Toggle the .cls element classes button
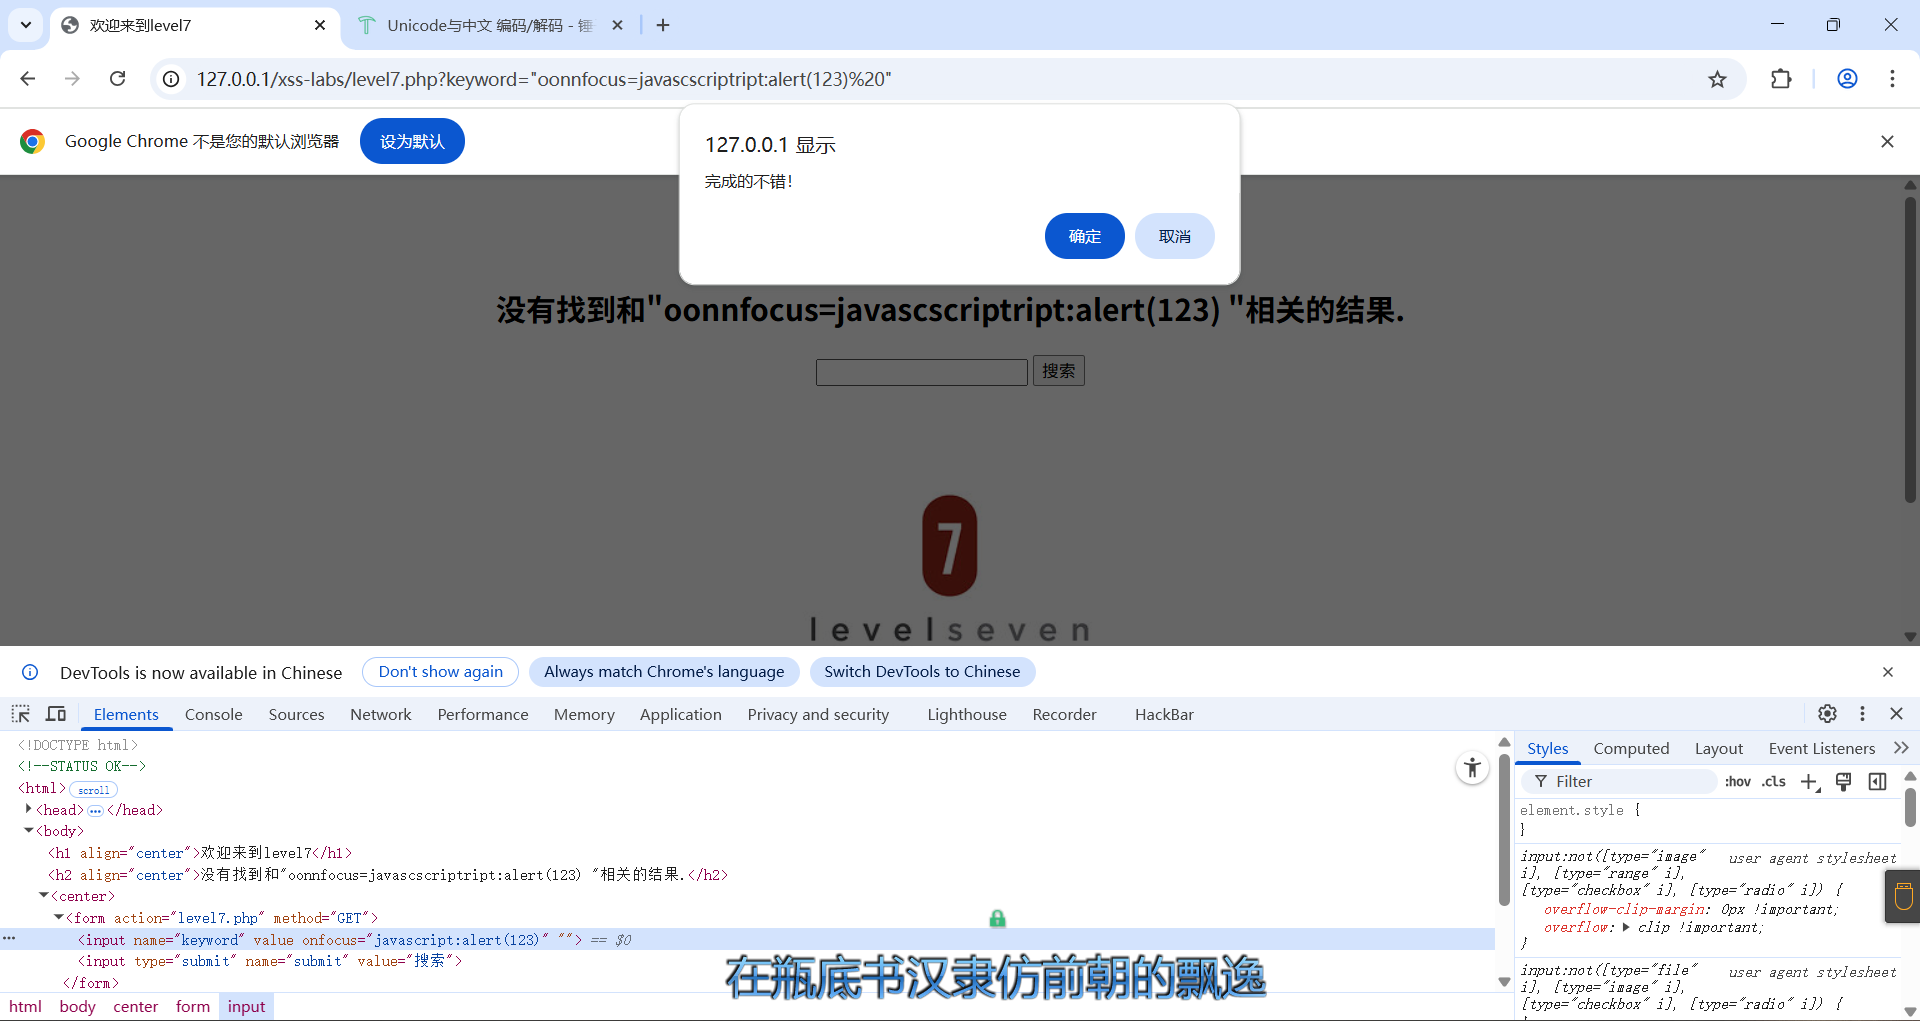The width and height of the screenshot is (1920, 1021). [1773, 781]
